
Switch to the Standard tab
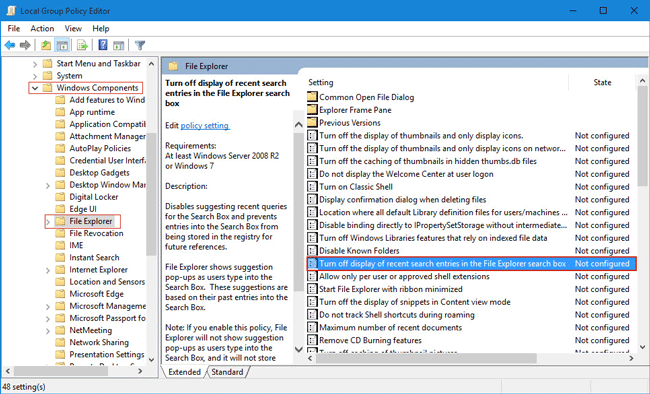[x=227, y=372]
